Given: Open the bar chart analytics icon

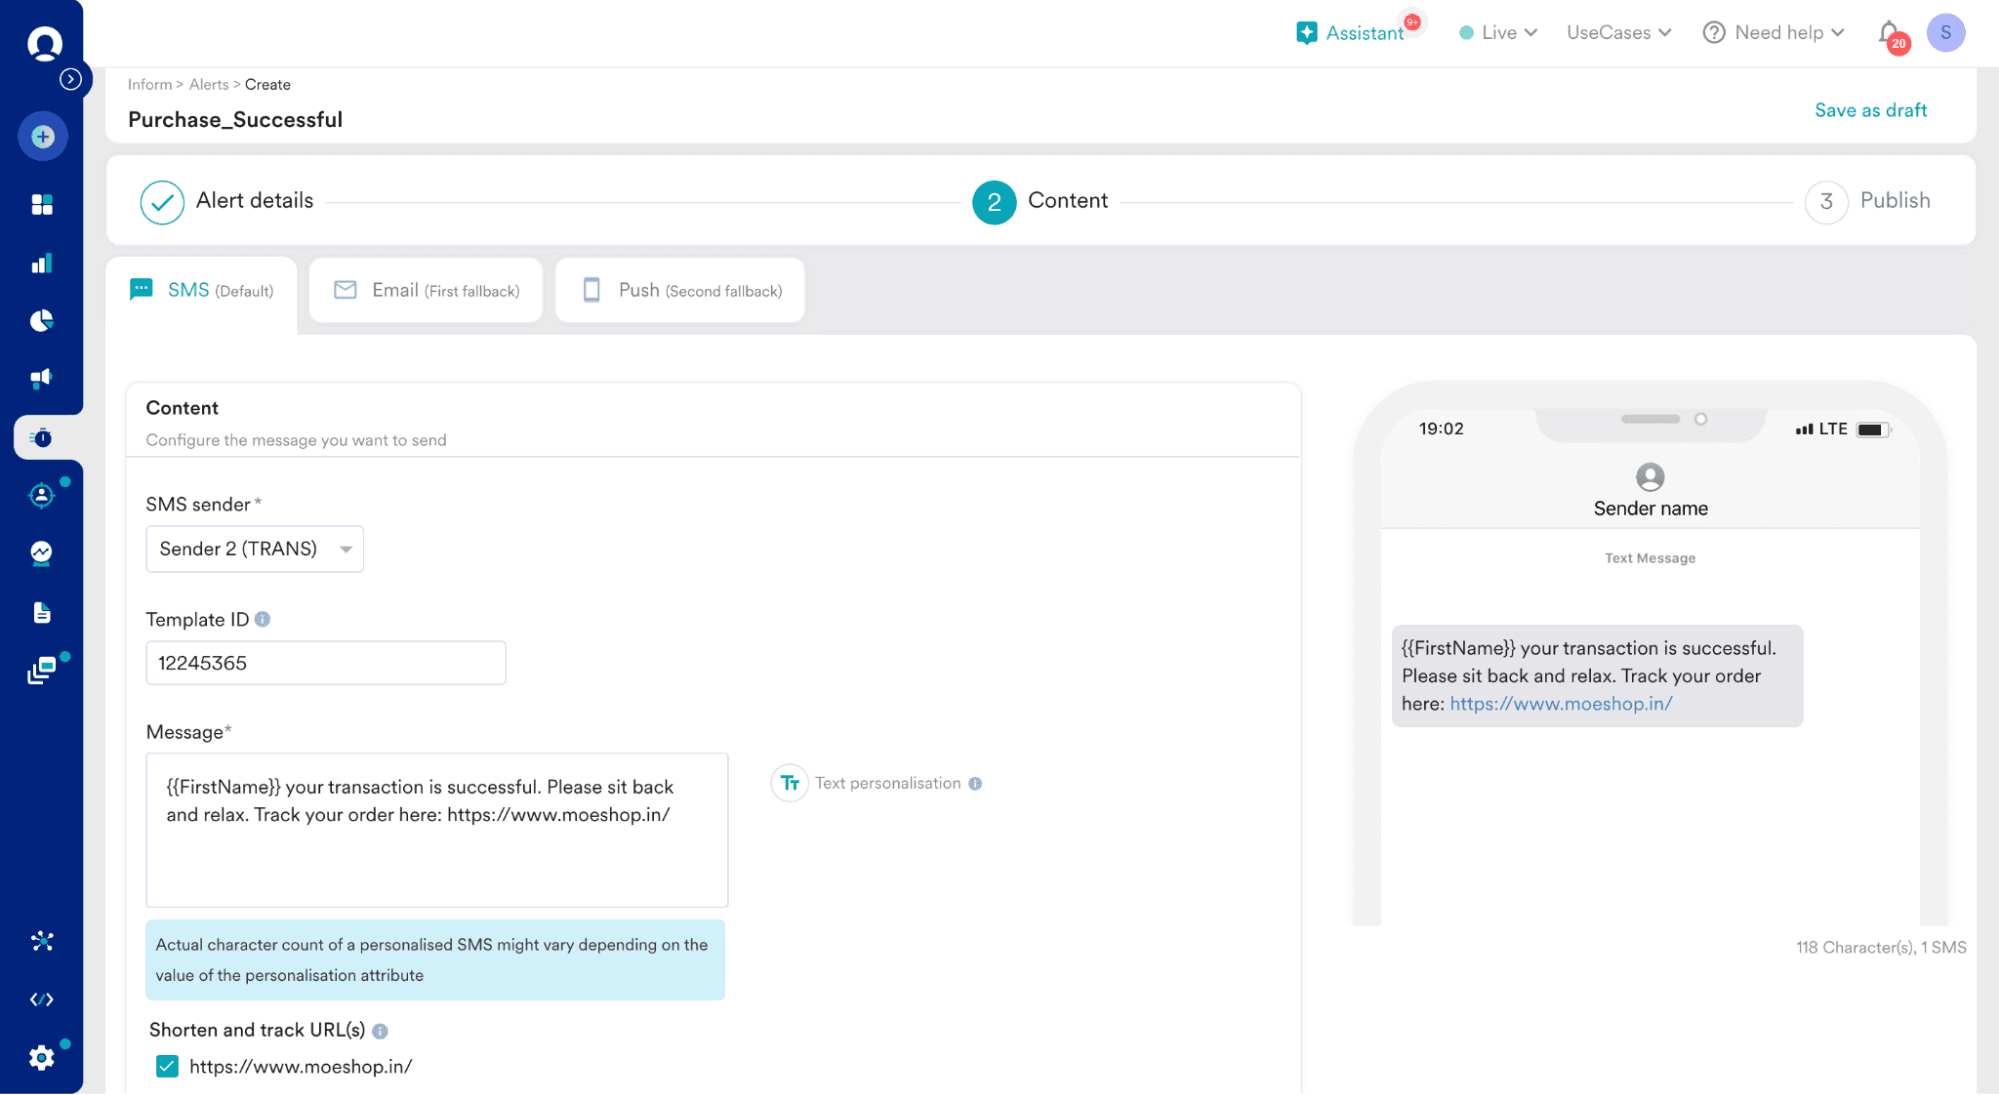Looking at the screenshot, I should click(42, 263).
